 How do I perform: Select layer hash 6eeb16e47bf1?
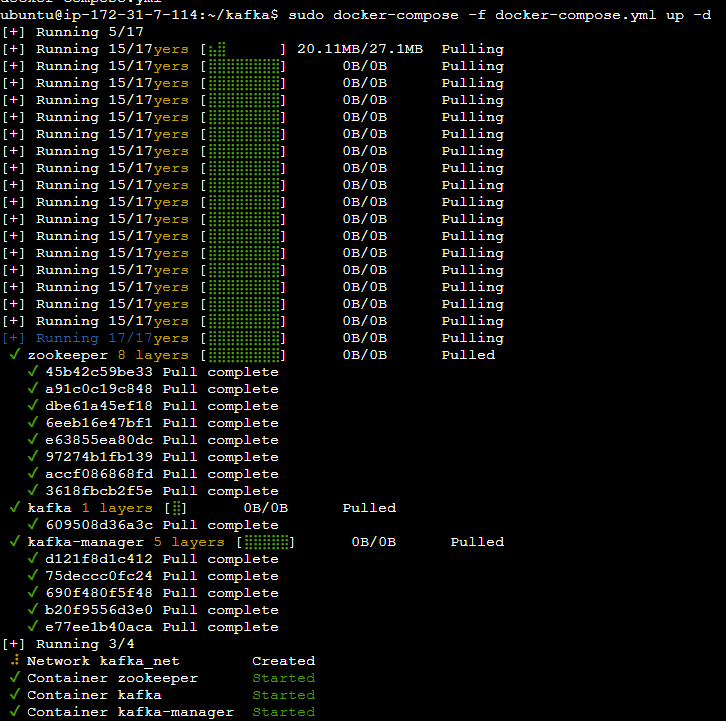(99, 423)
